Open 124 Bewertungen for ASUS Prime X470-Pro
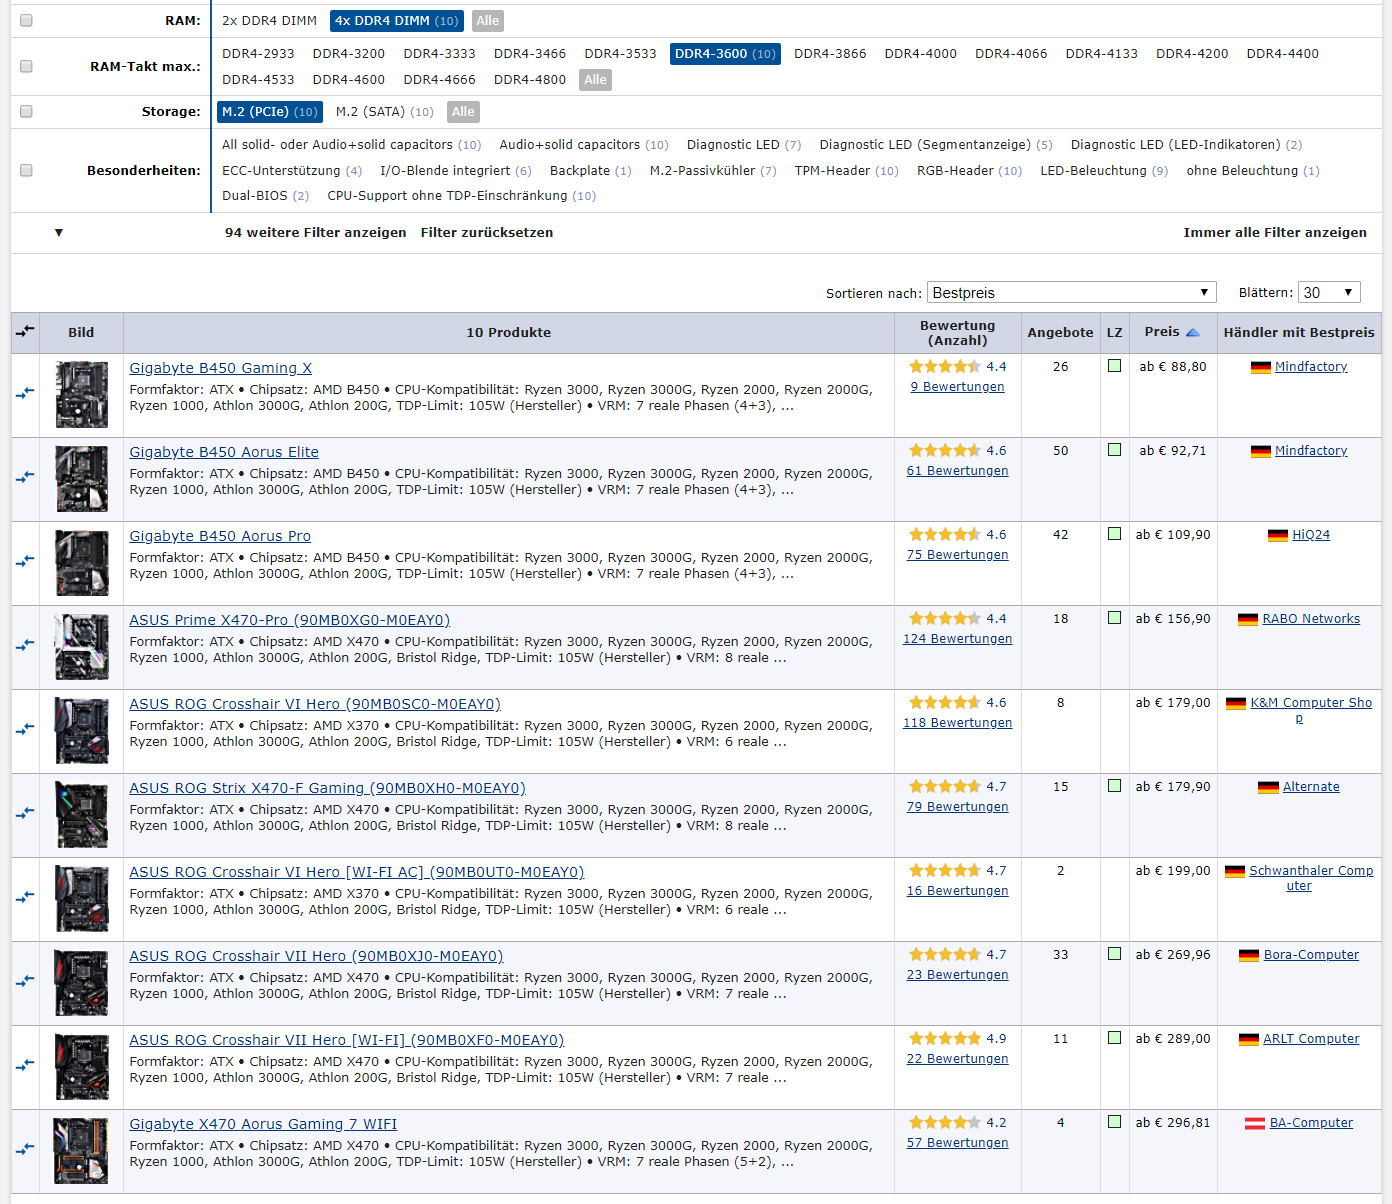 957,639
